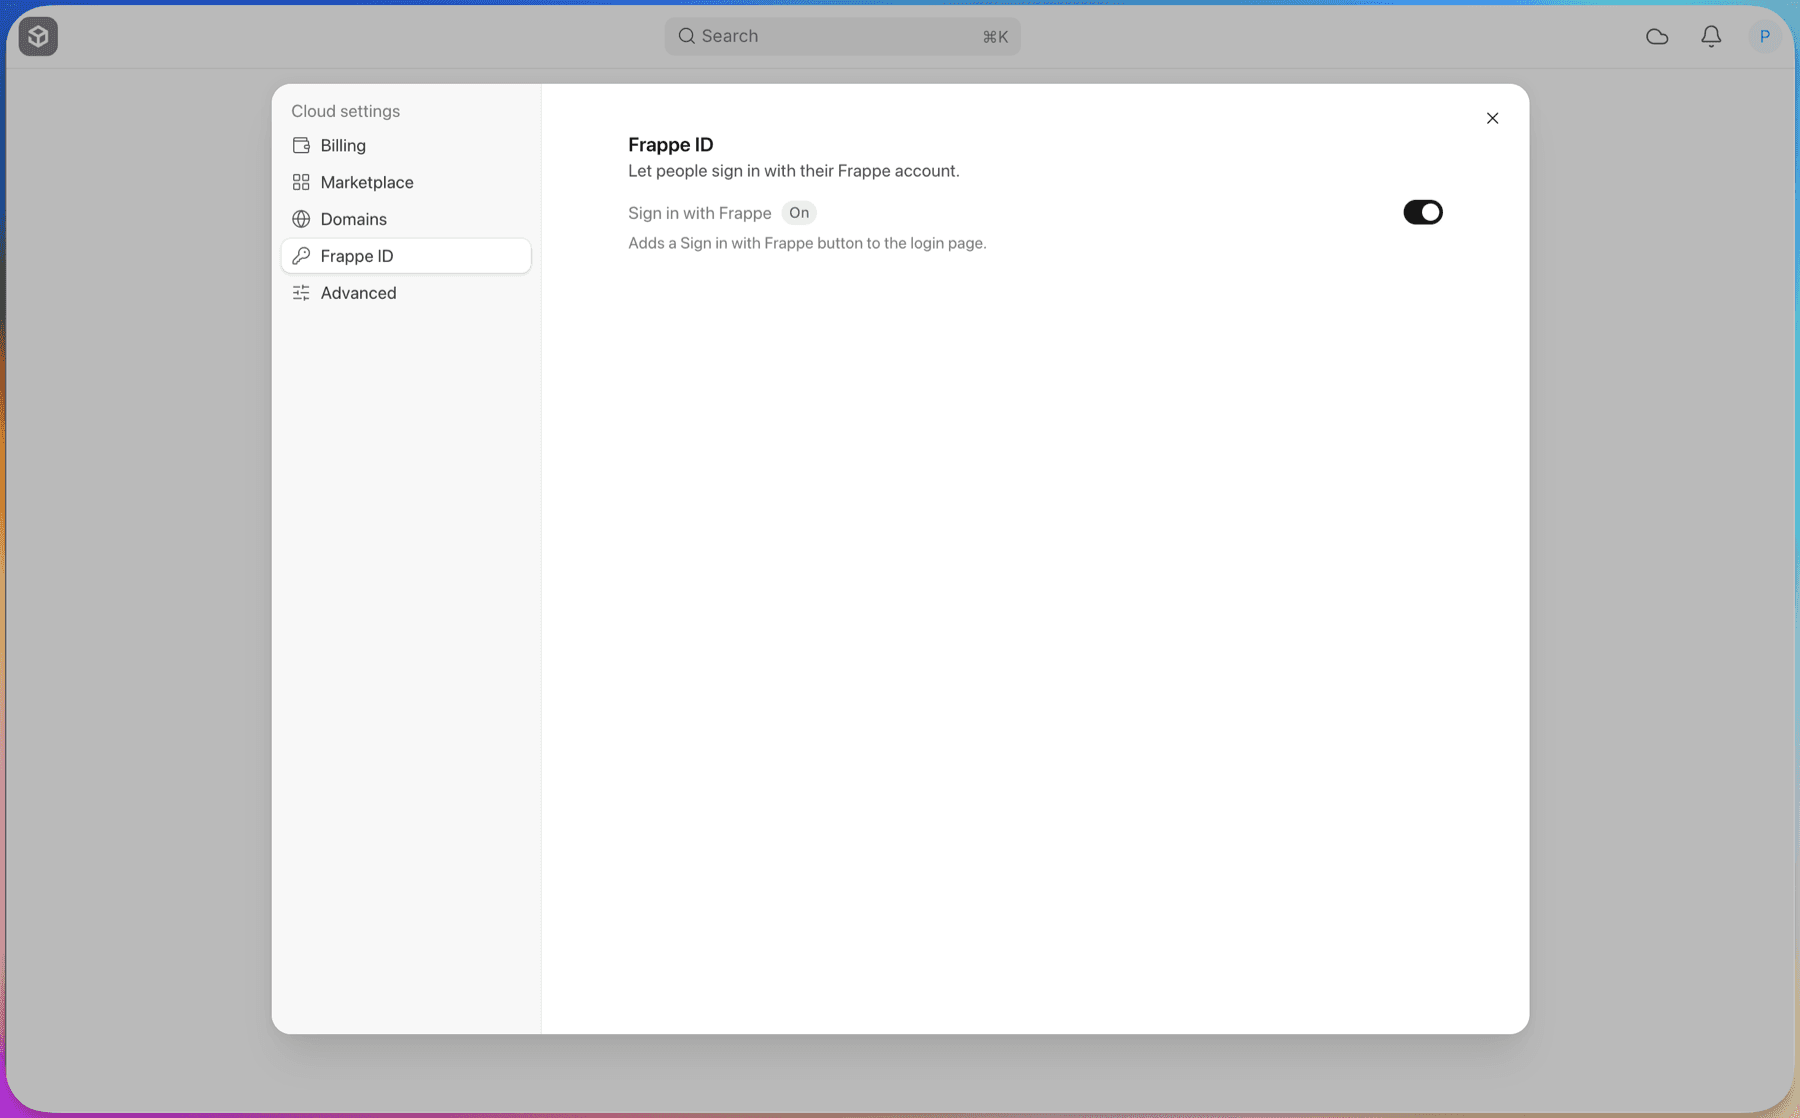Image resolution: width=1800 pixels, height=1118 pixels.
Task: Click the app cube logo icon
Action: [x=38, y=36]
